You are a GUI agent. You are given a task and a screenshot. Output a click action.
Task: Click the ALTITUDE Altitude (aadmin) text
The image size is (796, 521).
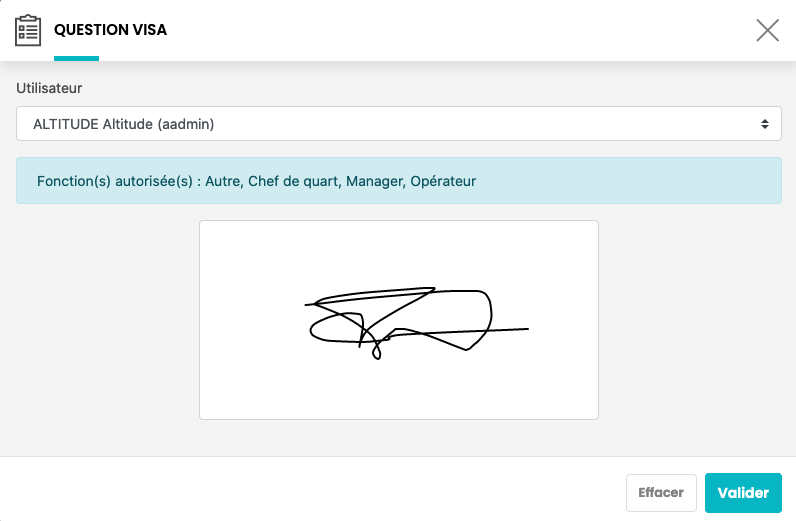pyautogui.click(x=124, y=124)
